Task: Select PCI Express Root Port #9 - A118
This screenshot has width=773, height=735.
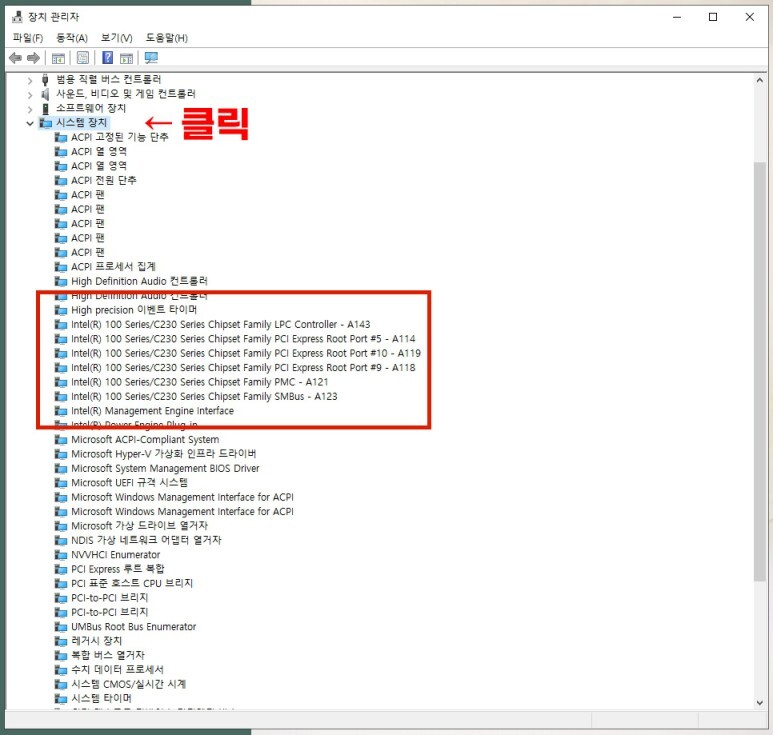Action: [x=243, y=368]
